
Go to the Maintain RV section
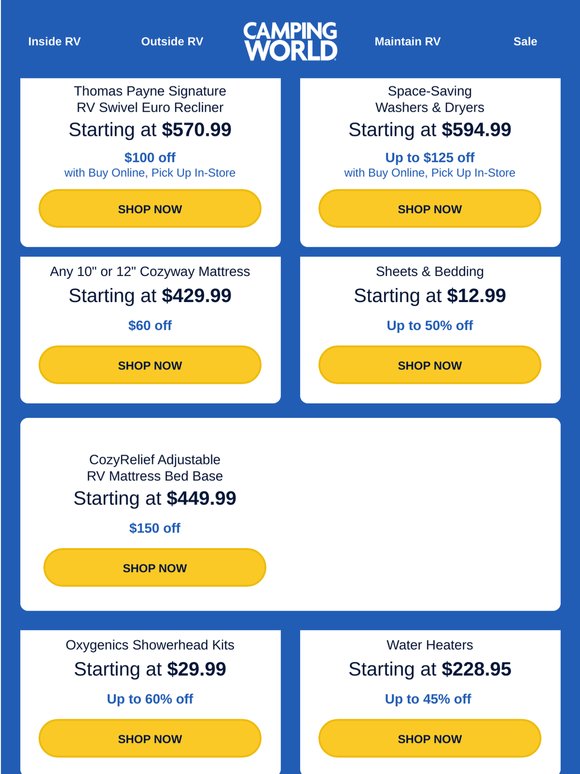407,41
